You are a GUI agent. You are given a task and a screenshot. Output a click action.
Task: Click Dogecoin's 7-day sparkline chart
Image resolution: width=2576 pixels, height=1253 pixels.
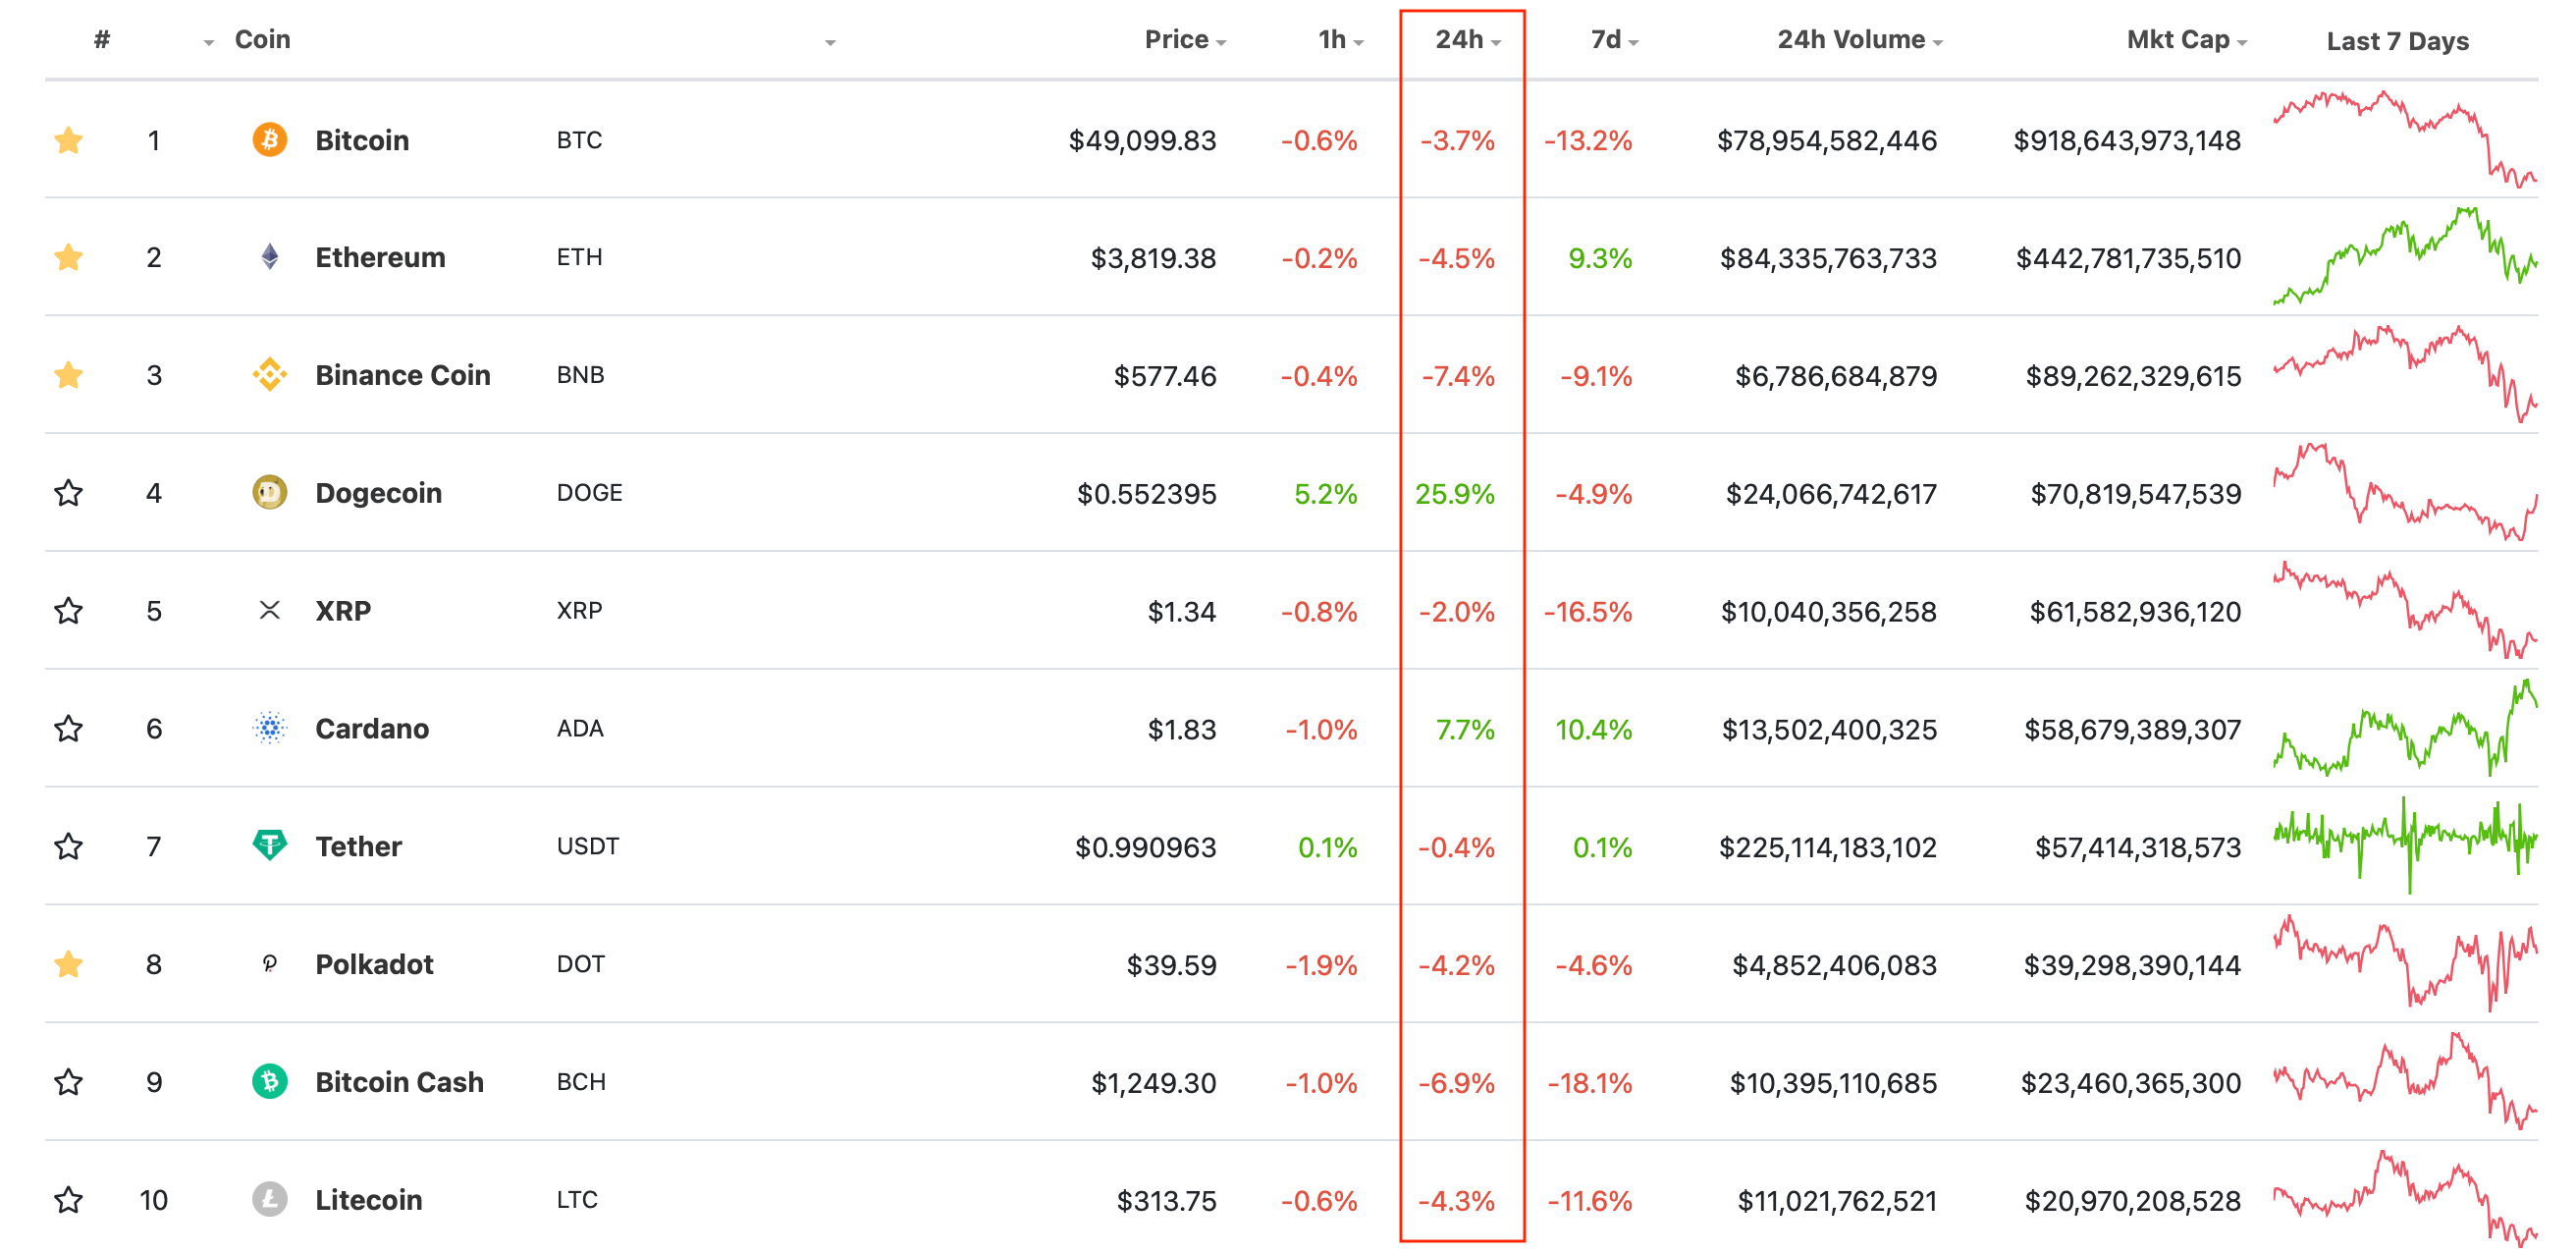click(2405, 493)
